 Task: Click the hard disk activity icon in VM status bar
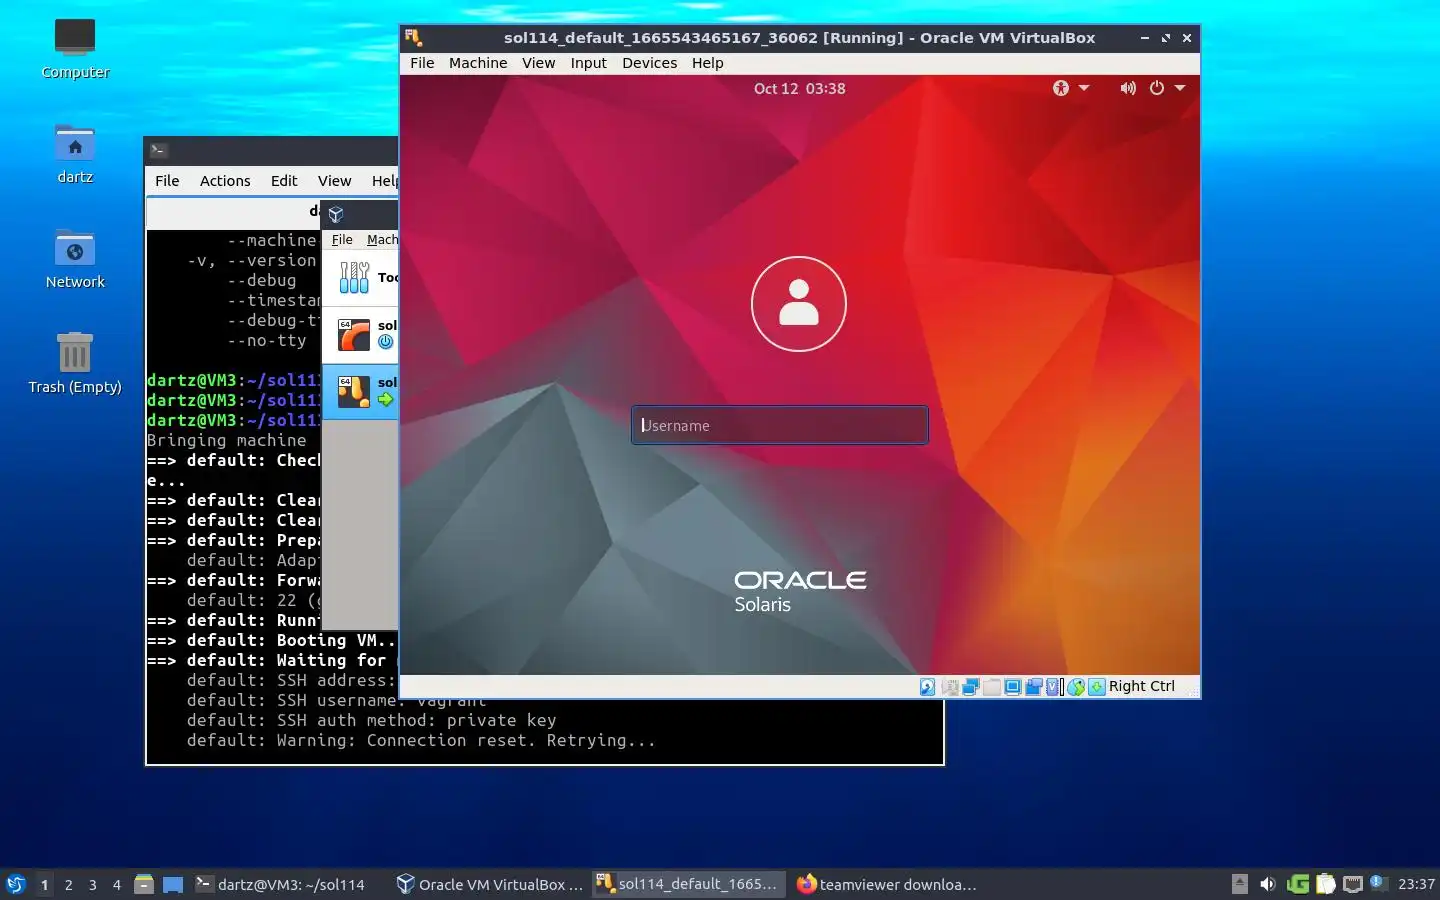tap(927, 687)
